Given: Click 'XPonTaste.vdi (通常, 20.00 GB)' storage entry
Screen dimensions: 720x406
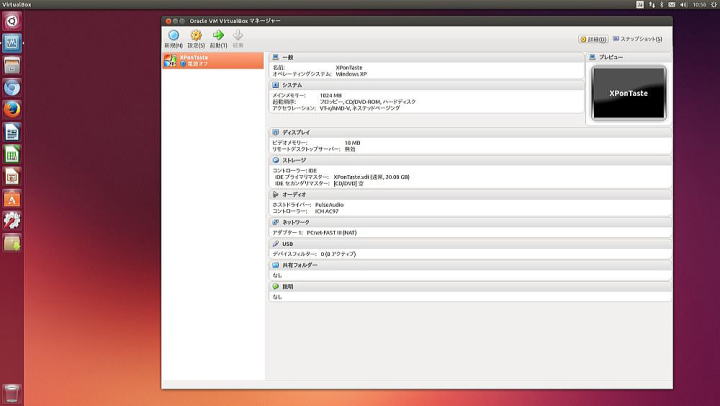Looking at the screenshot, I should pyautogui.click(x=371, y=177).
